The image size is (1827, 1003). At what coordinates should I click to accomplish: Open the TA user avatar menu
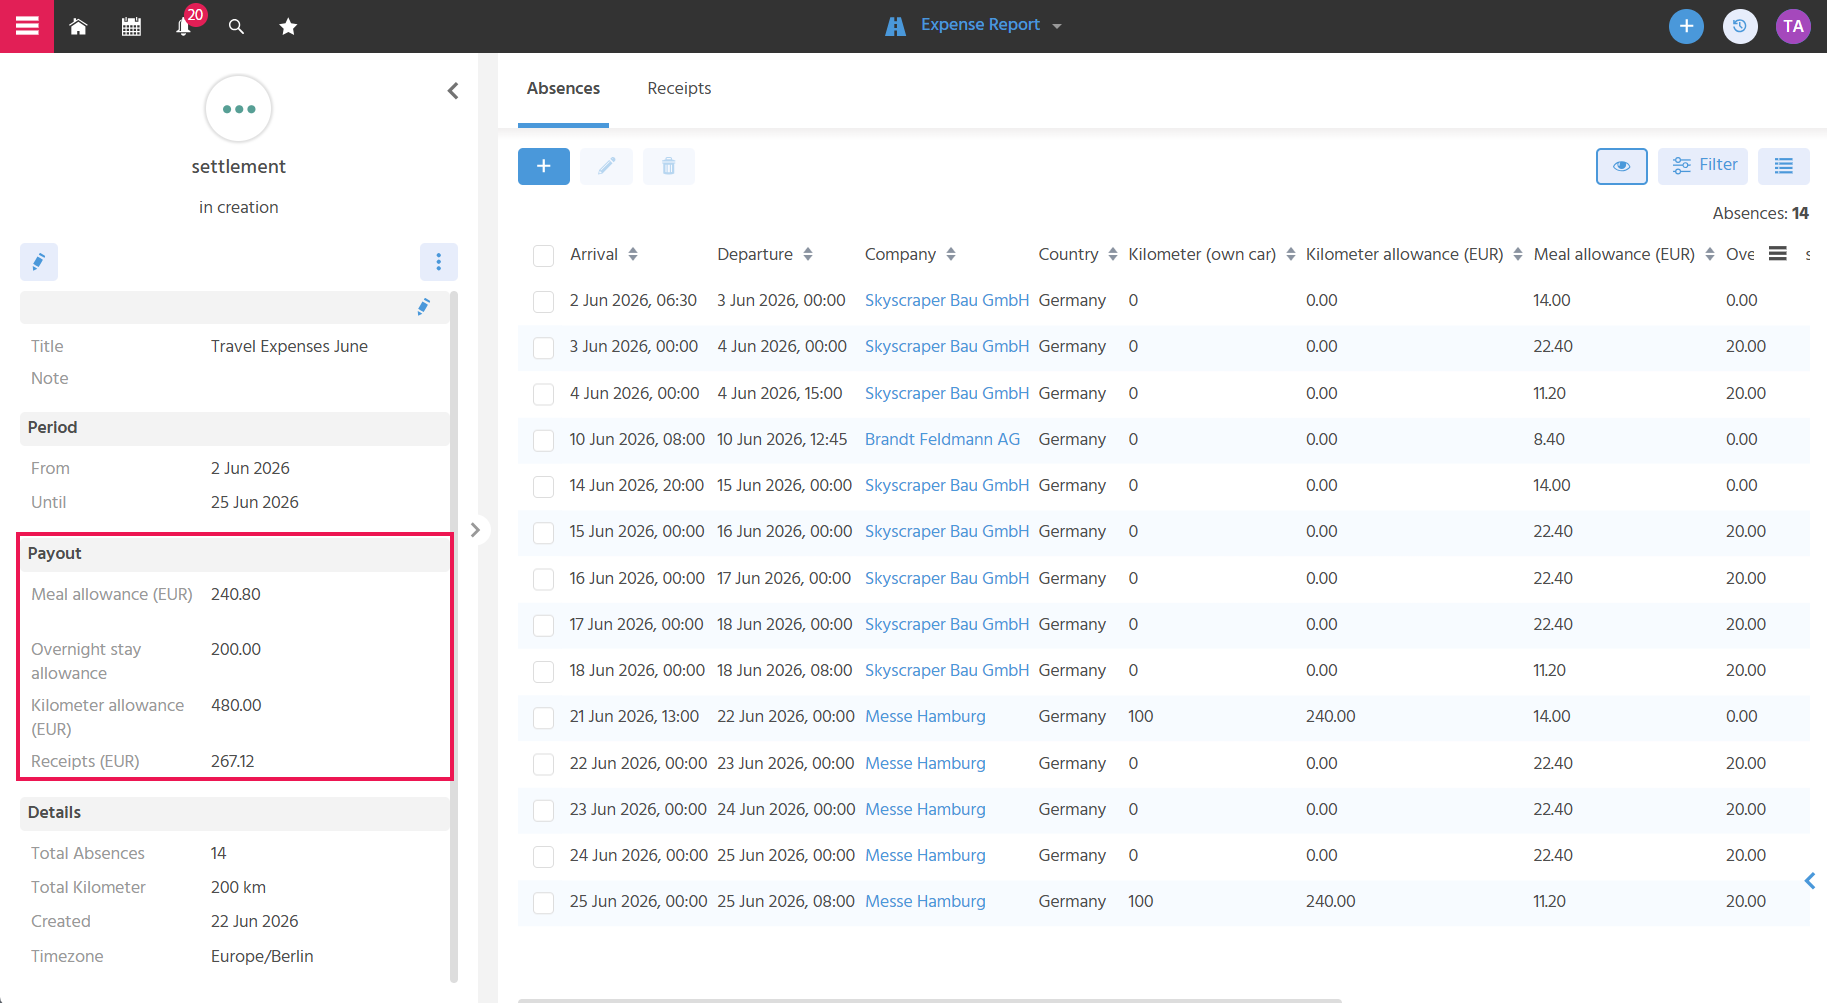click(x=1793, y=26)
